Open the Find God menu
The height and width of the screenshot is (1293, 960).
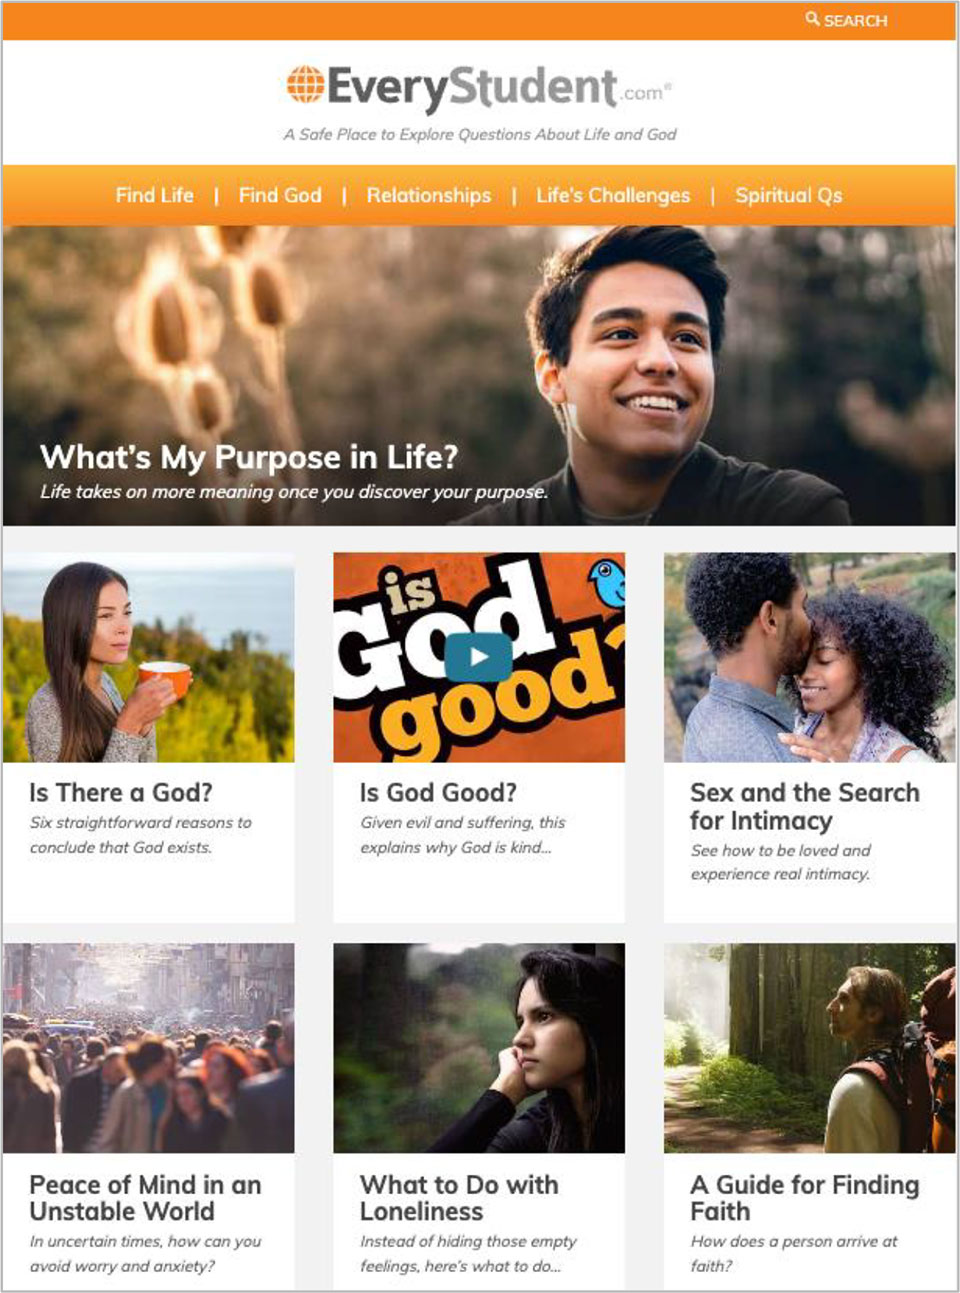coord(280,195)
